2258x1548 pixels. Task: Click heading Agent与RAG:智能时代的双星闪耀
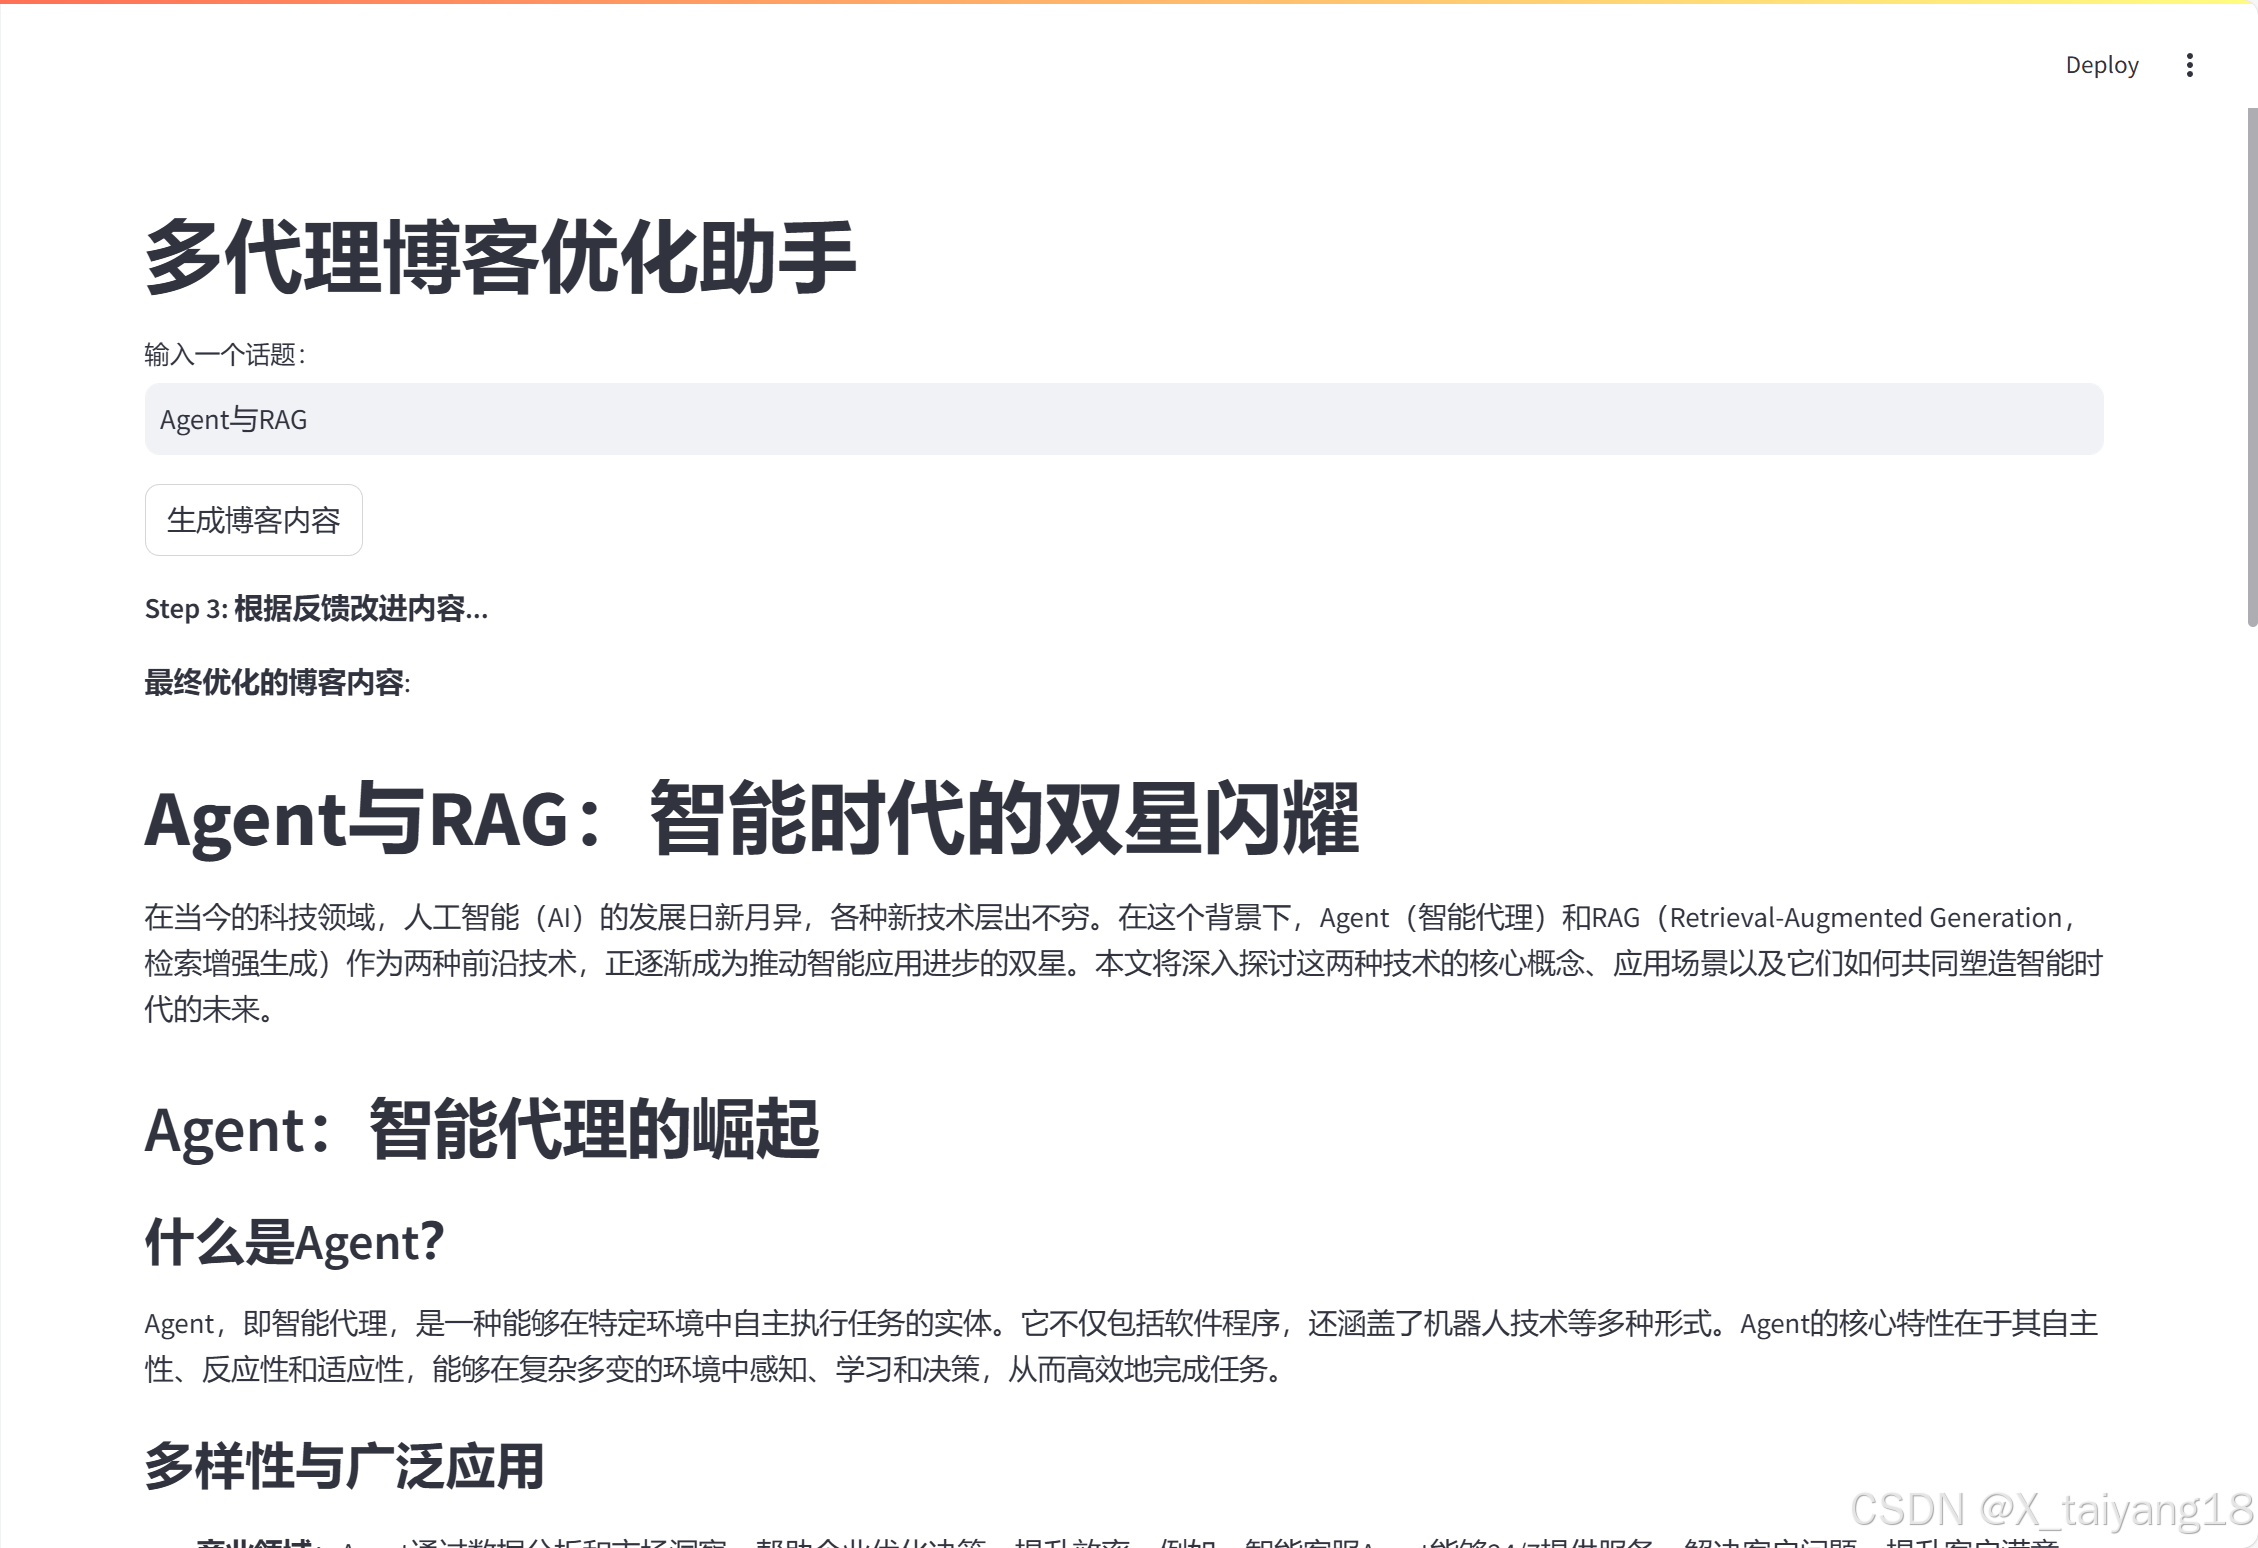coord(751,820)
